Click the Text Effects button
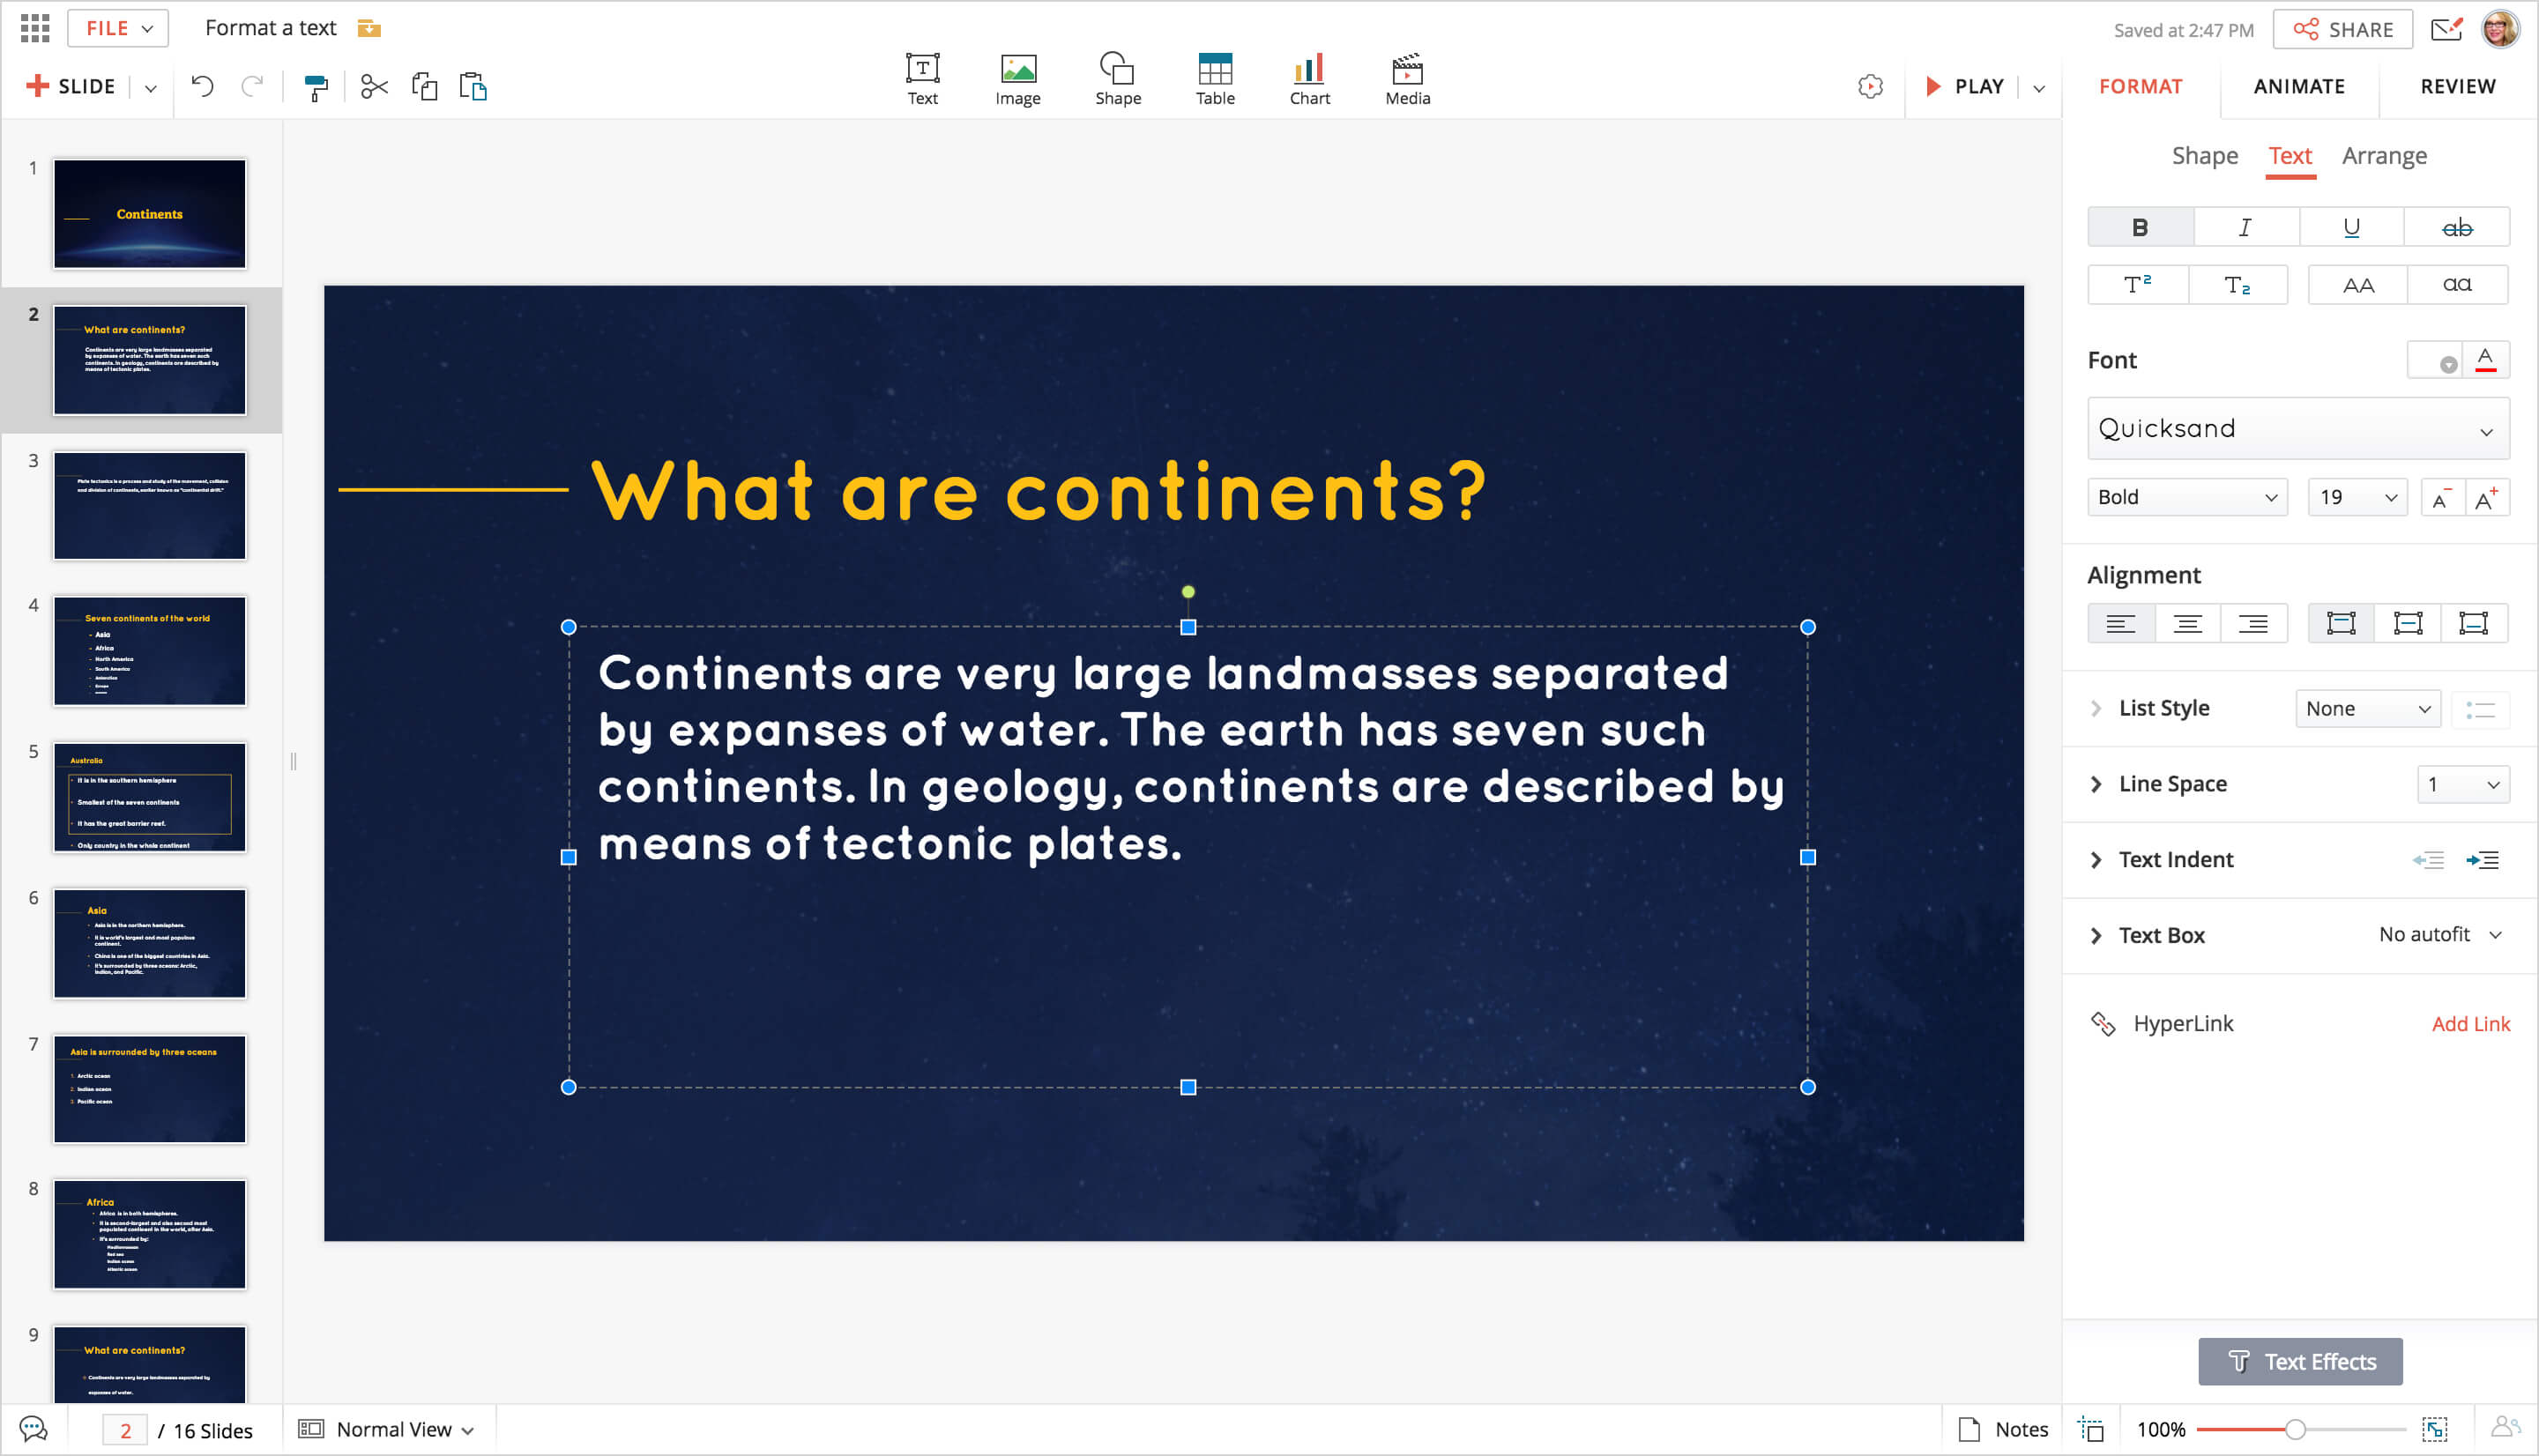This screenshot has height=1456, width=2539. coord(2299,1361)
